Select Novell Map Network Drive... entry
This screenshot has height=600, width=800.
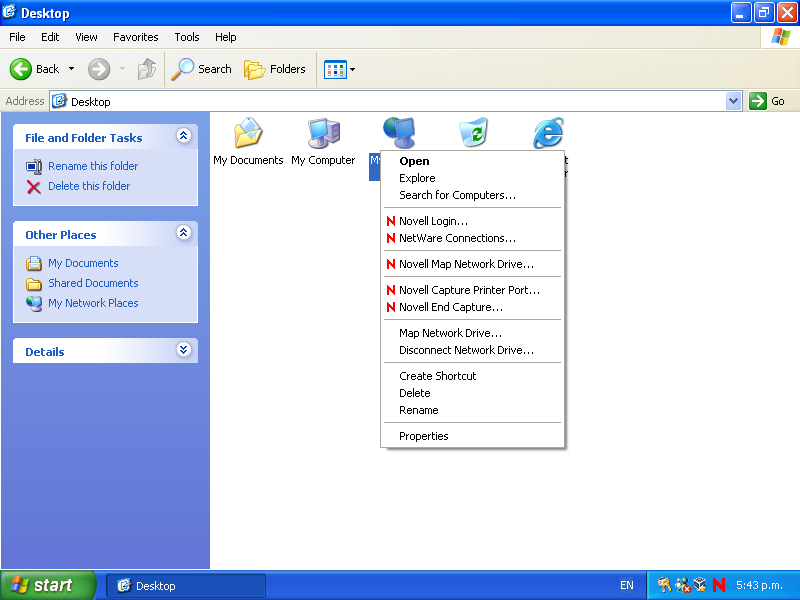click(x=472, y=264)
